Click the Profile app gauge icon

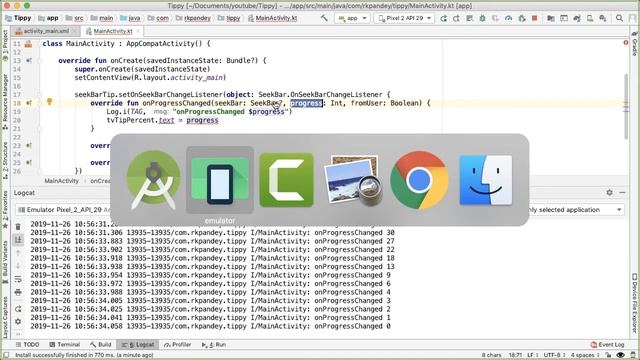(509, 18)
